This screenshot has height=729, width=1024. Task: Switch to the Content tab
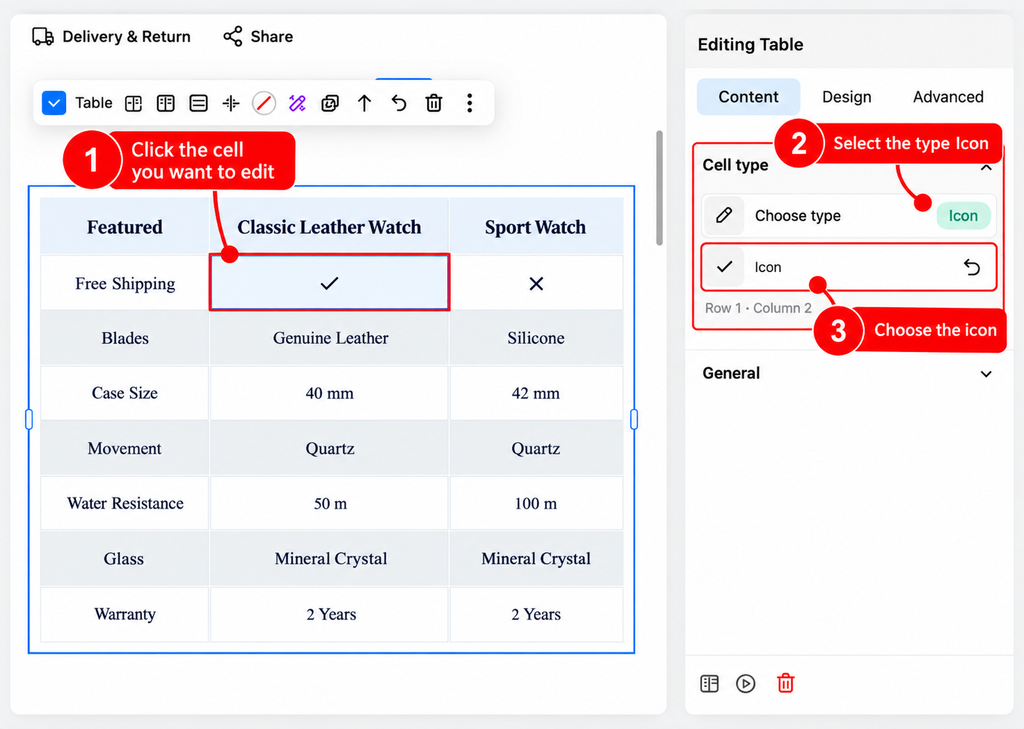coord(748,97)
